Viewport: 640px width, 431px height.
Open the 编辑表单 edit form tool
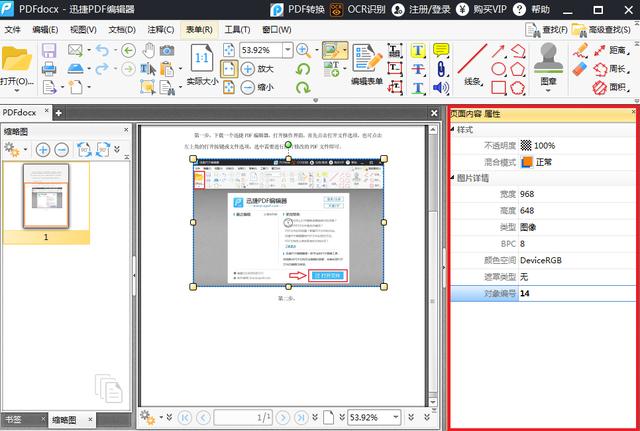pos(367,64)
